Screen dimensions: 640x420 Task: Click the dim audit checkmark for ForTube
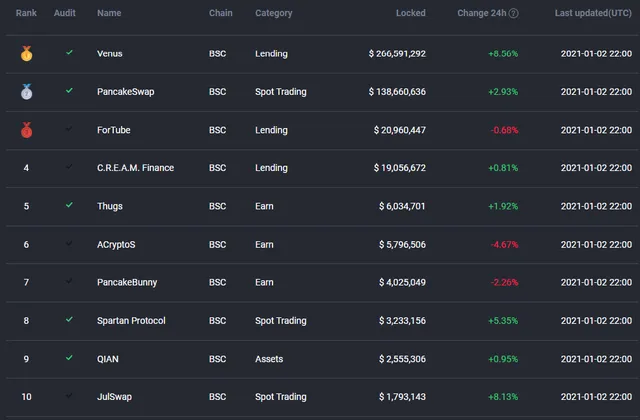(69, 129)
